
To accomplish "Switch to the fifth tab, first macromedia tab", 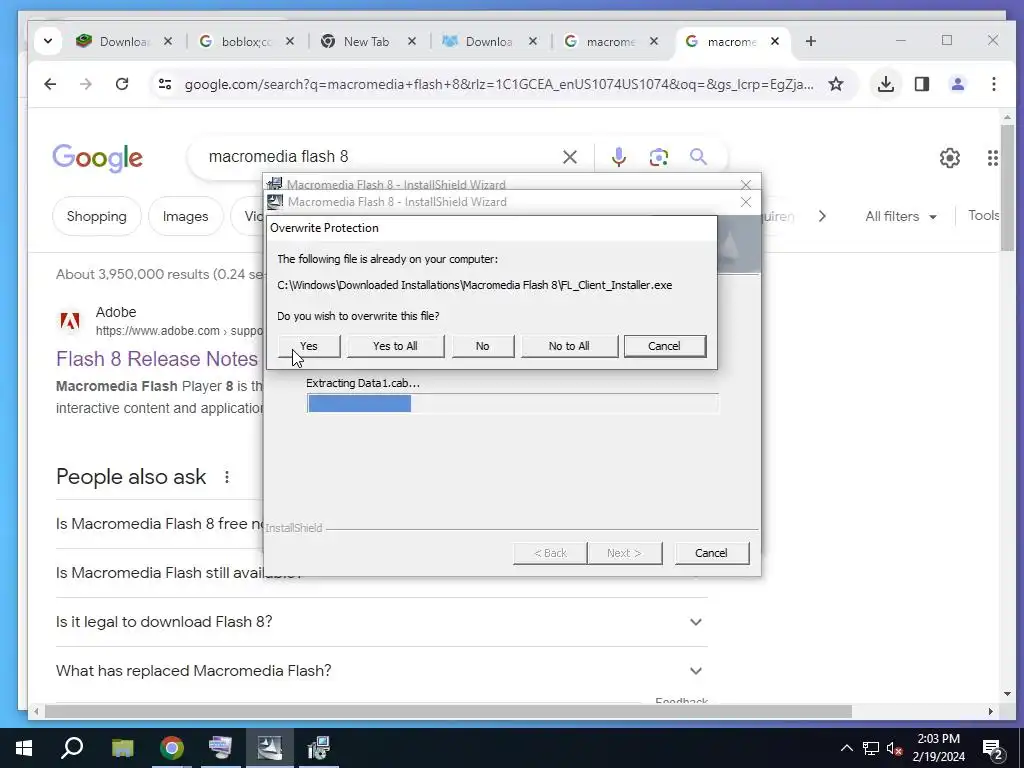I will [611, 41].
